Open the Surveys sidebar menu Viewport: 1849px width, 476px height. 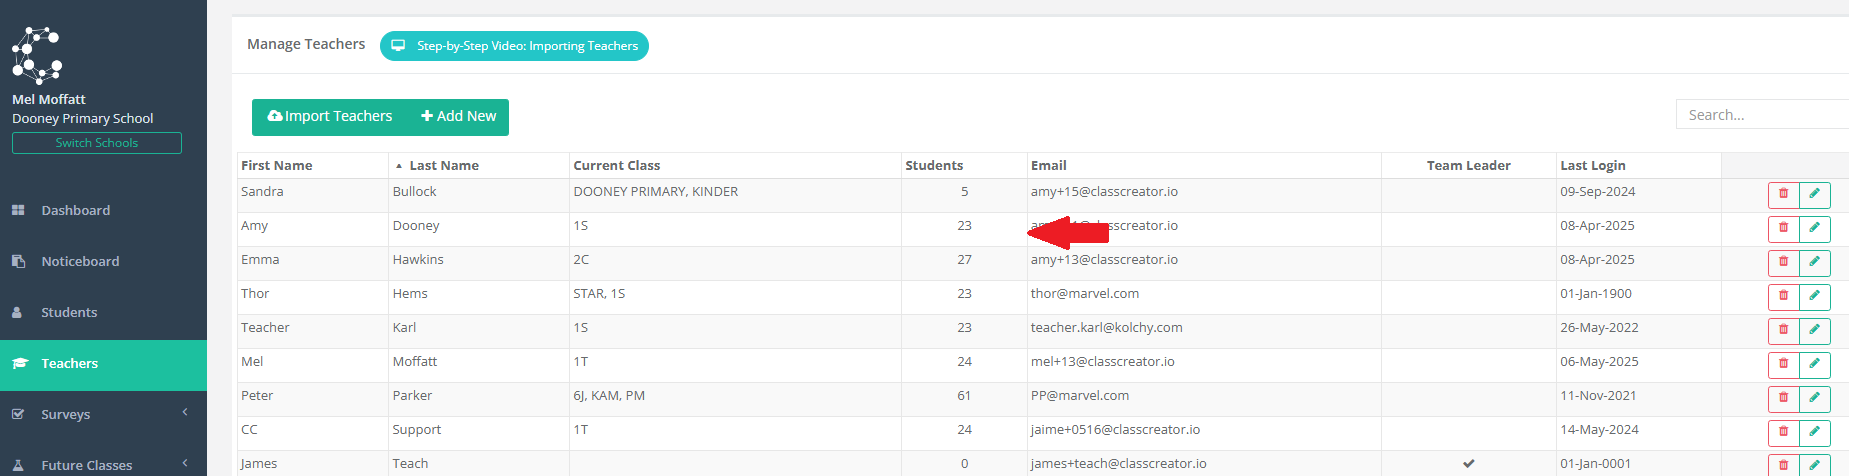(x=103, y=414)
